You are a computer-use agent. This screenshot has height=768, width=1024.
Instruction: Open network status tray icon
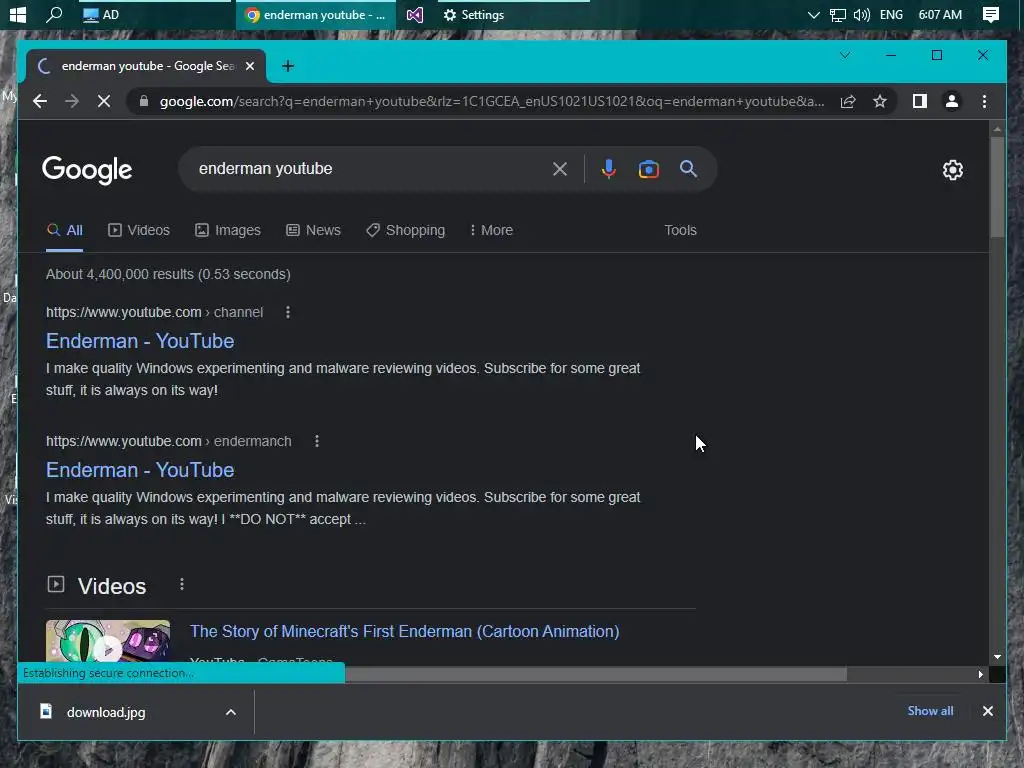(x=837, y=14)
